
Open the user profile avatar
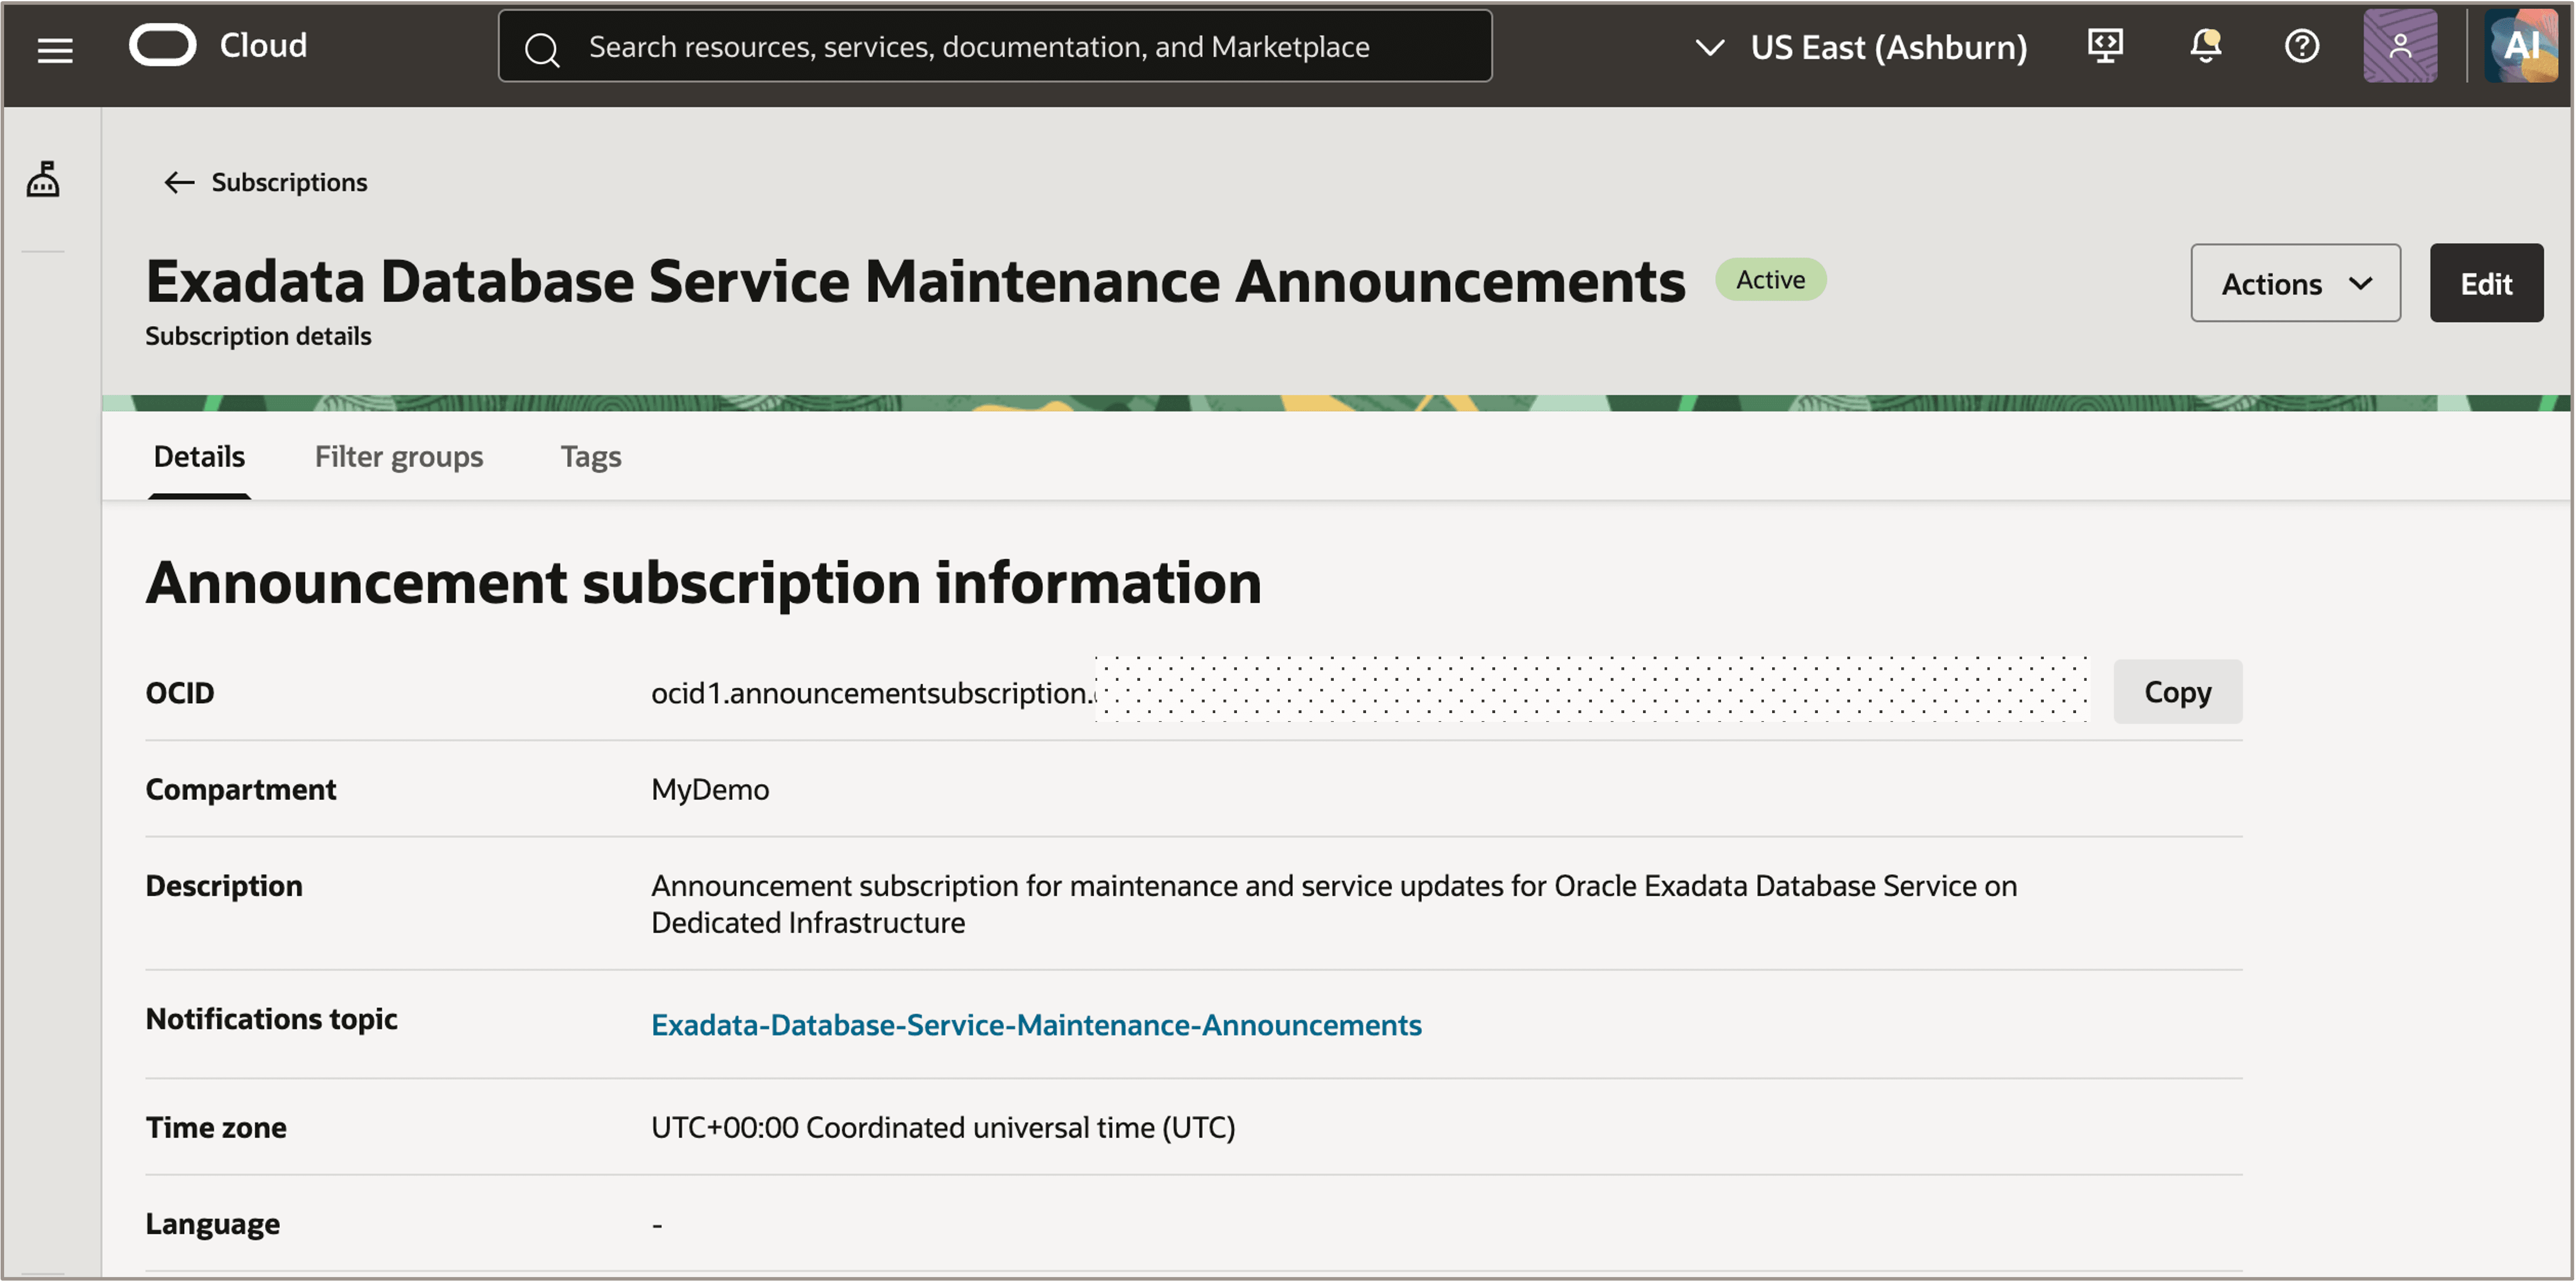pyautogui.click(x=2399, y=46)
